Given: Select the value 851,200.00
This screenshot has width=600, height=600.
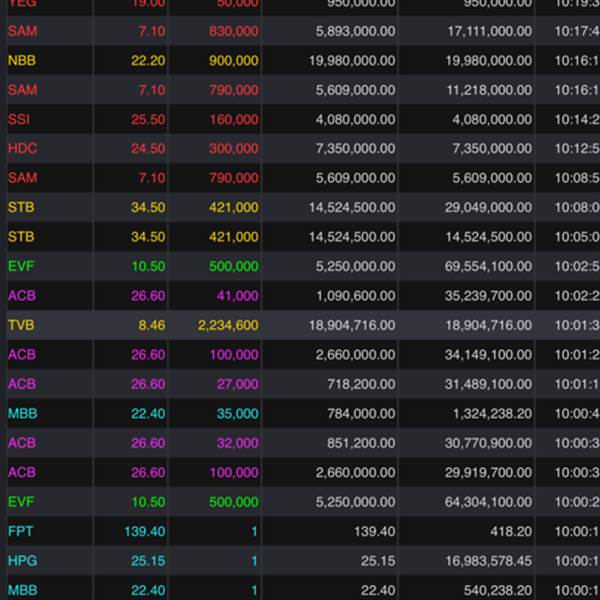Looking at the screenshot, I should (361, 443).
